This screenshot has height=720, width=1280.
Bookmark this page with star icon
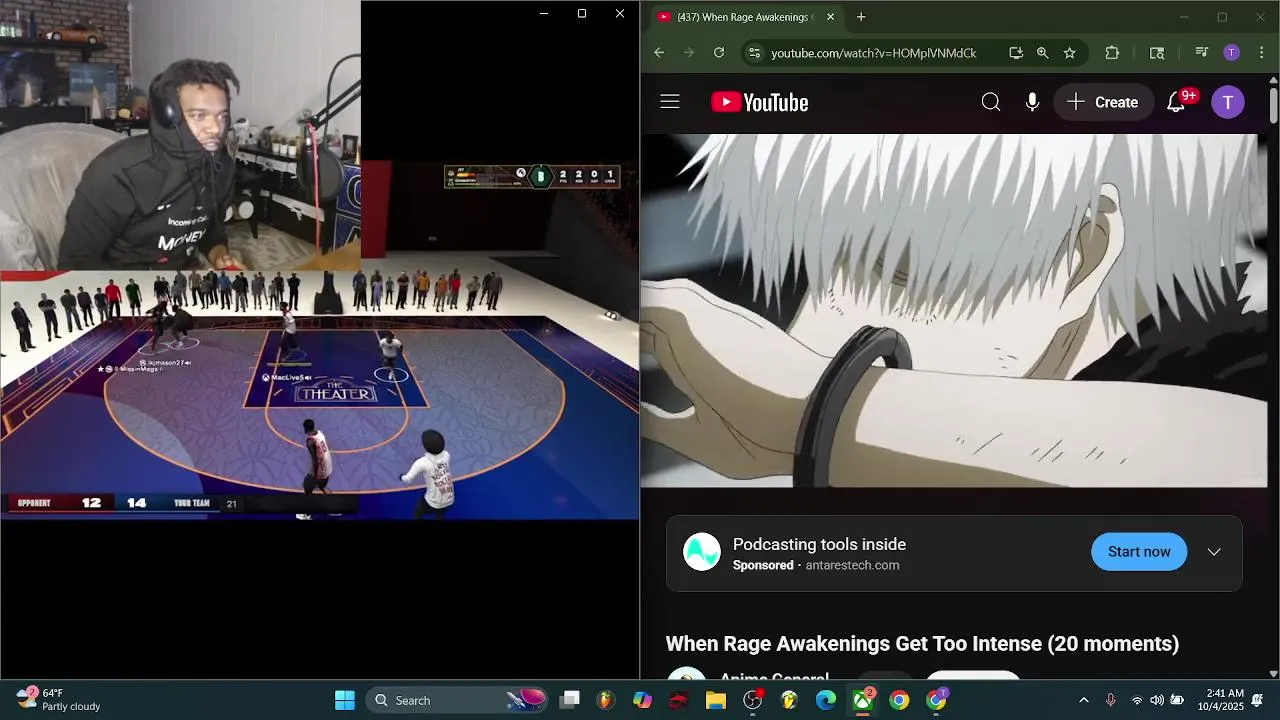tap(1070, 53)
